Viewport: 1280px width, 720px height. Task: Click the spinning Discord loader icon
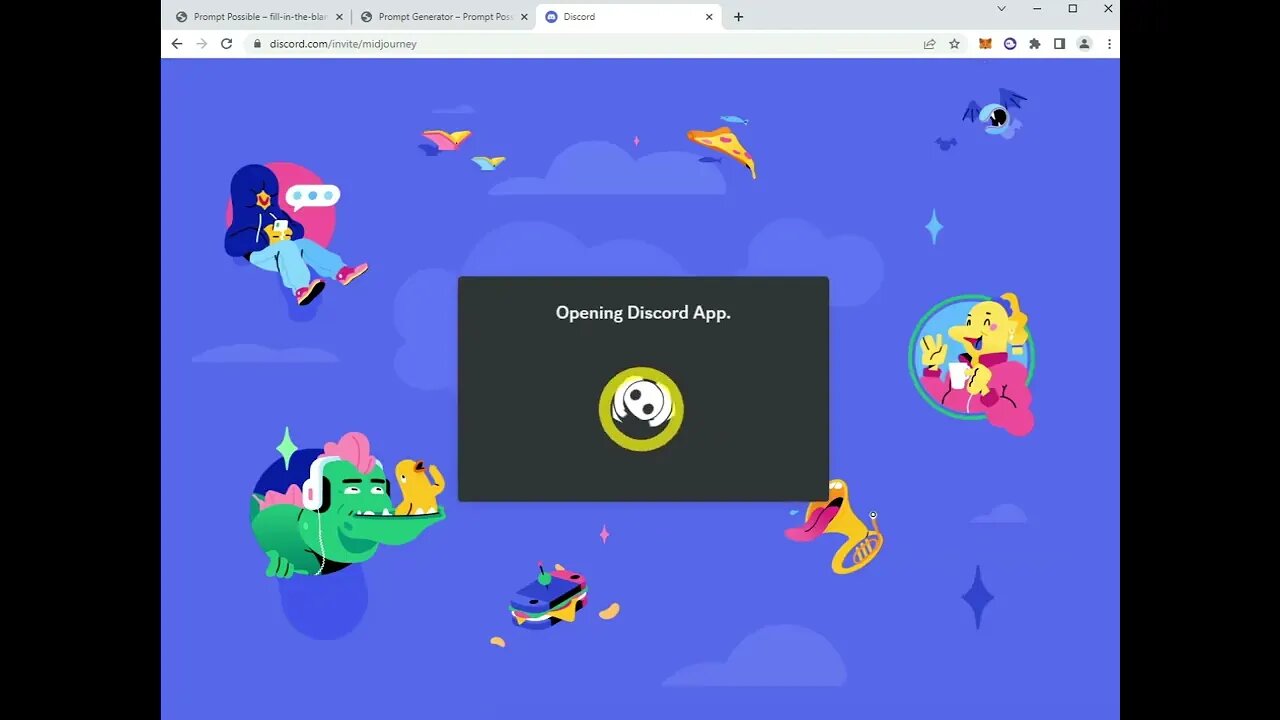pos(641,408)
